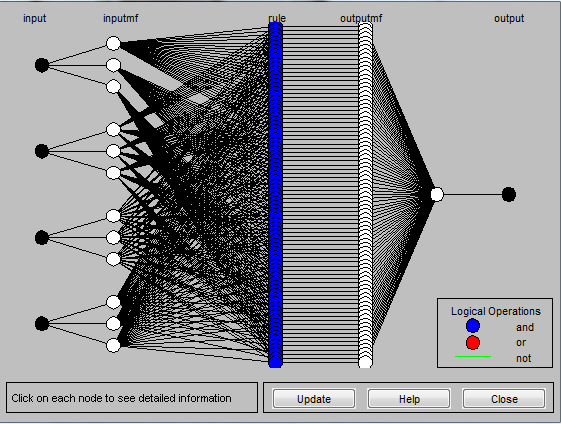
Task: Click the third black input node
Action: (42, 238)
